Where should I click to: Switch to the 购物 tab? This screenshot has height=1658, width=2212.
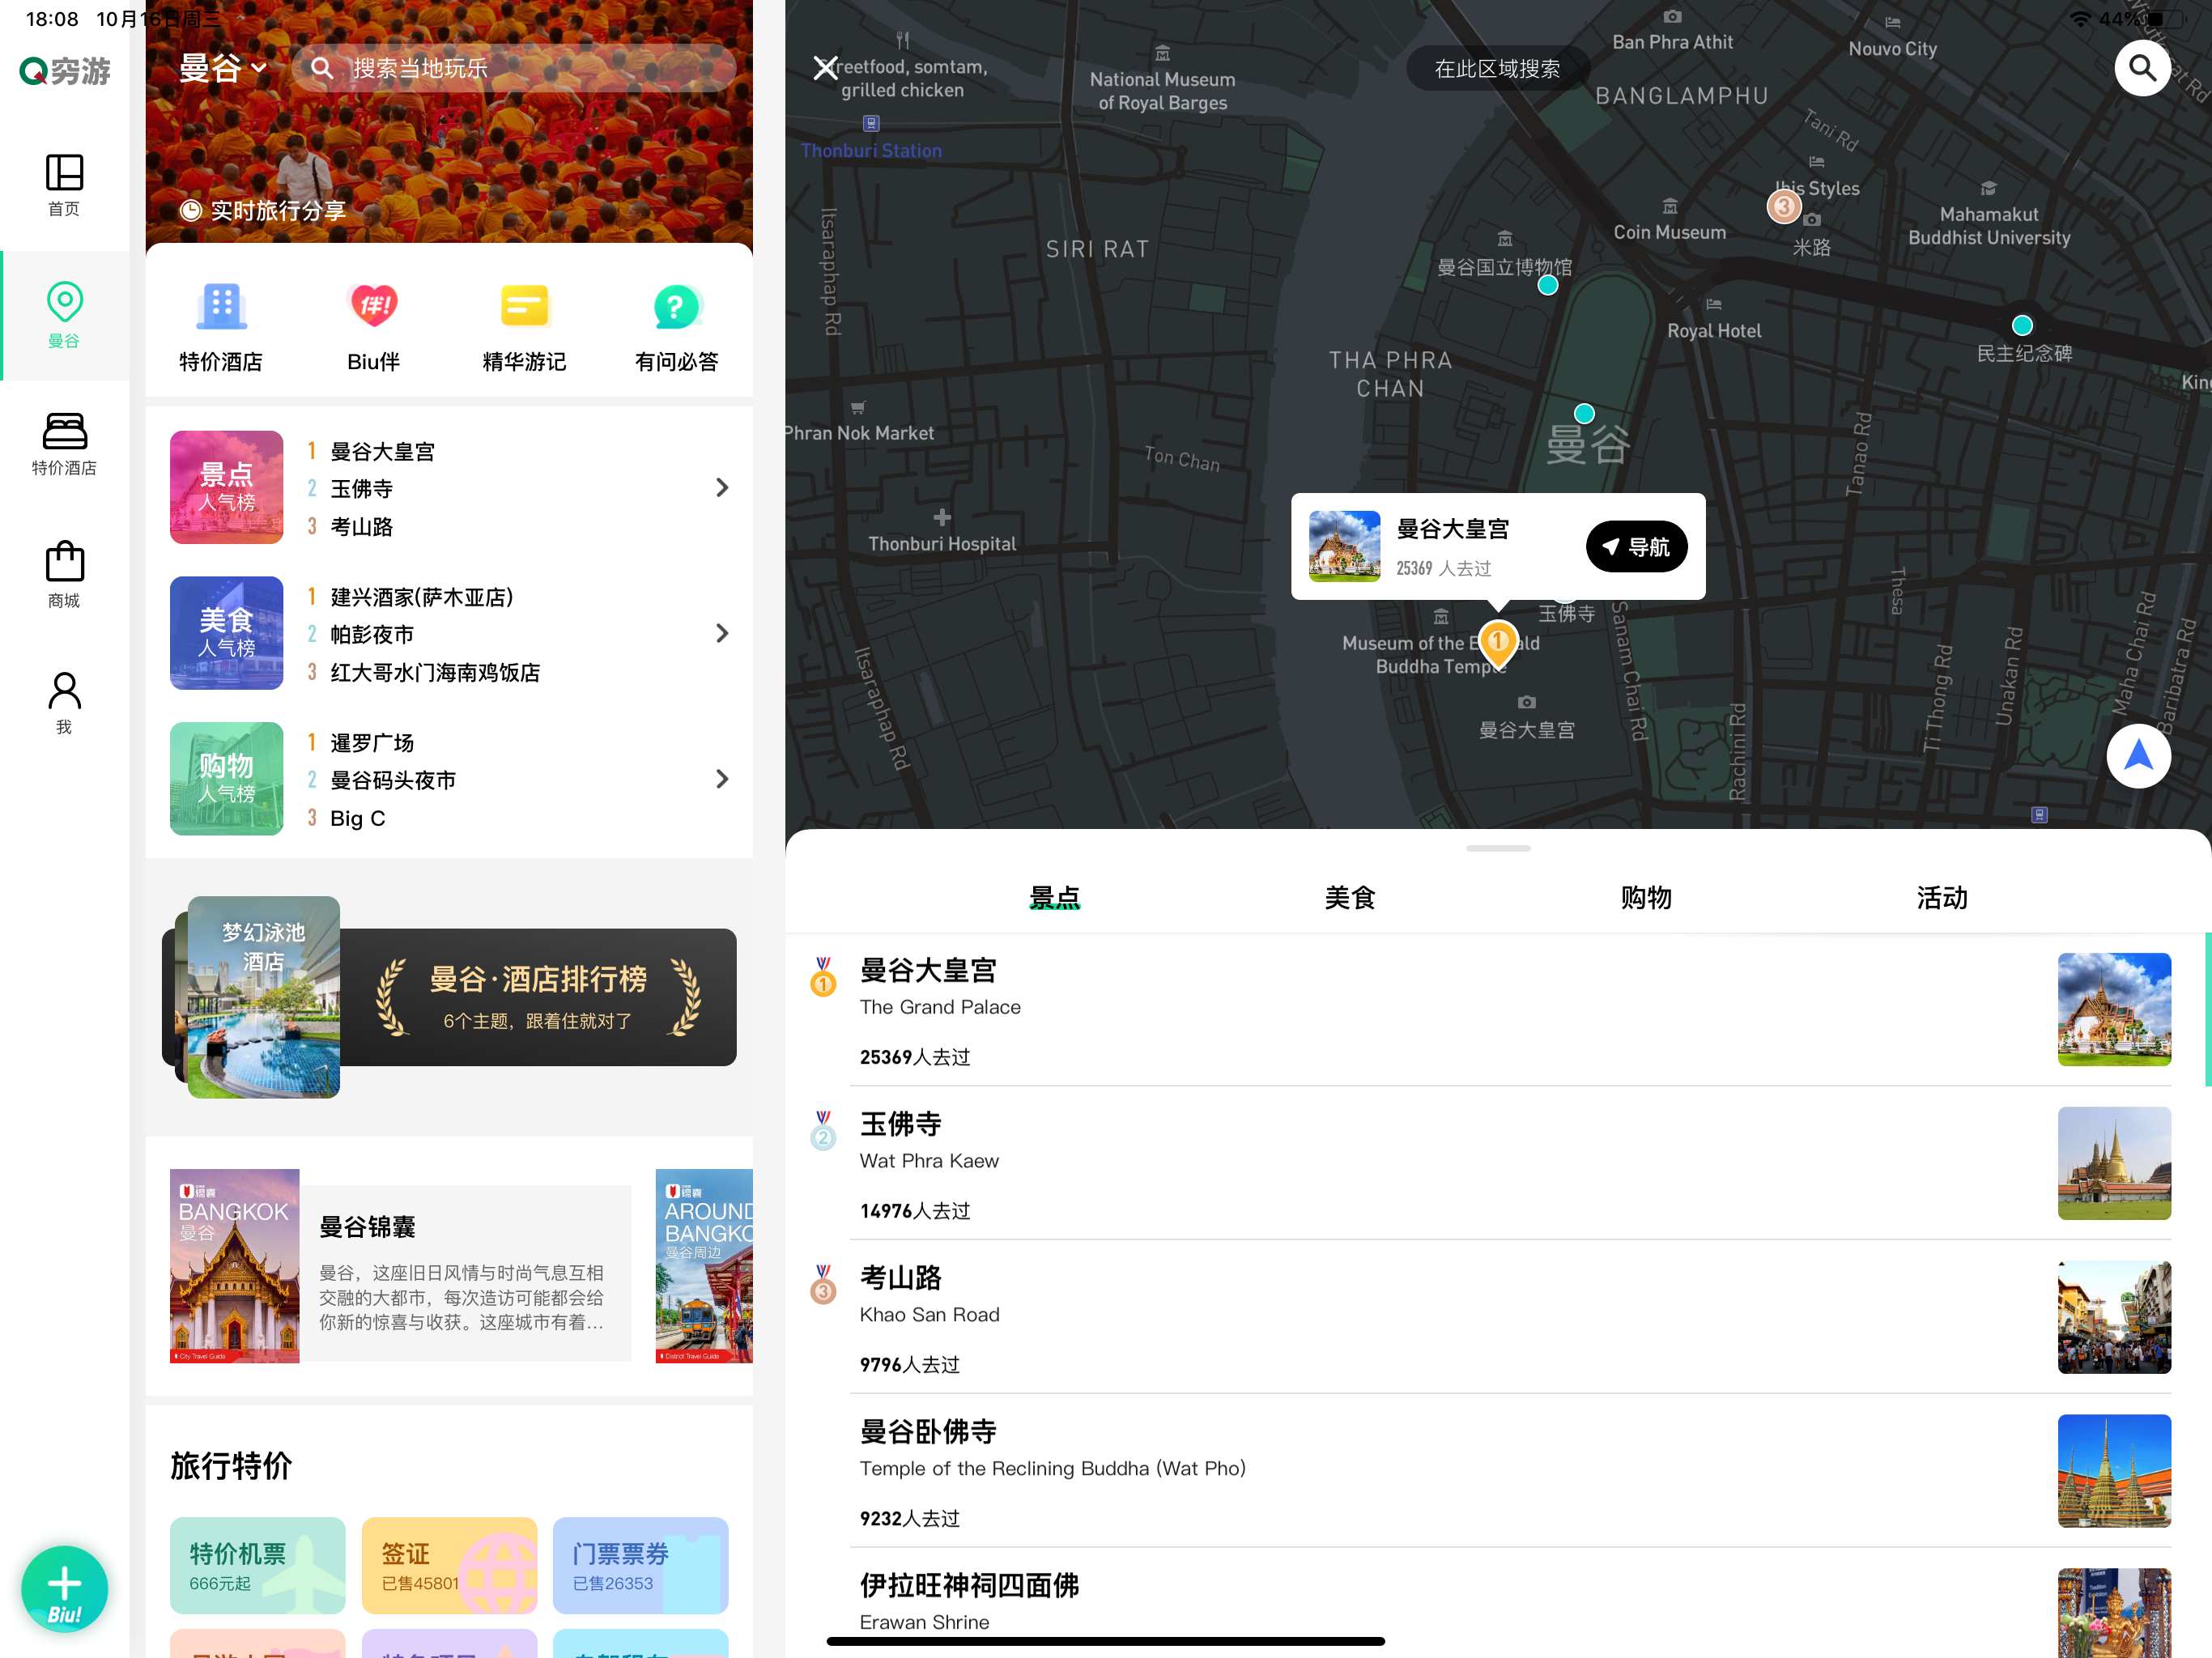pyautogui.click(x=1646, y=898)
